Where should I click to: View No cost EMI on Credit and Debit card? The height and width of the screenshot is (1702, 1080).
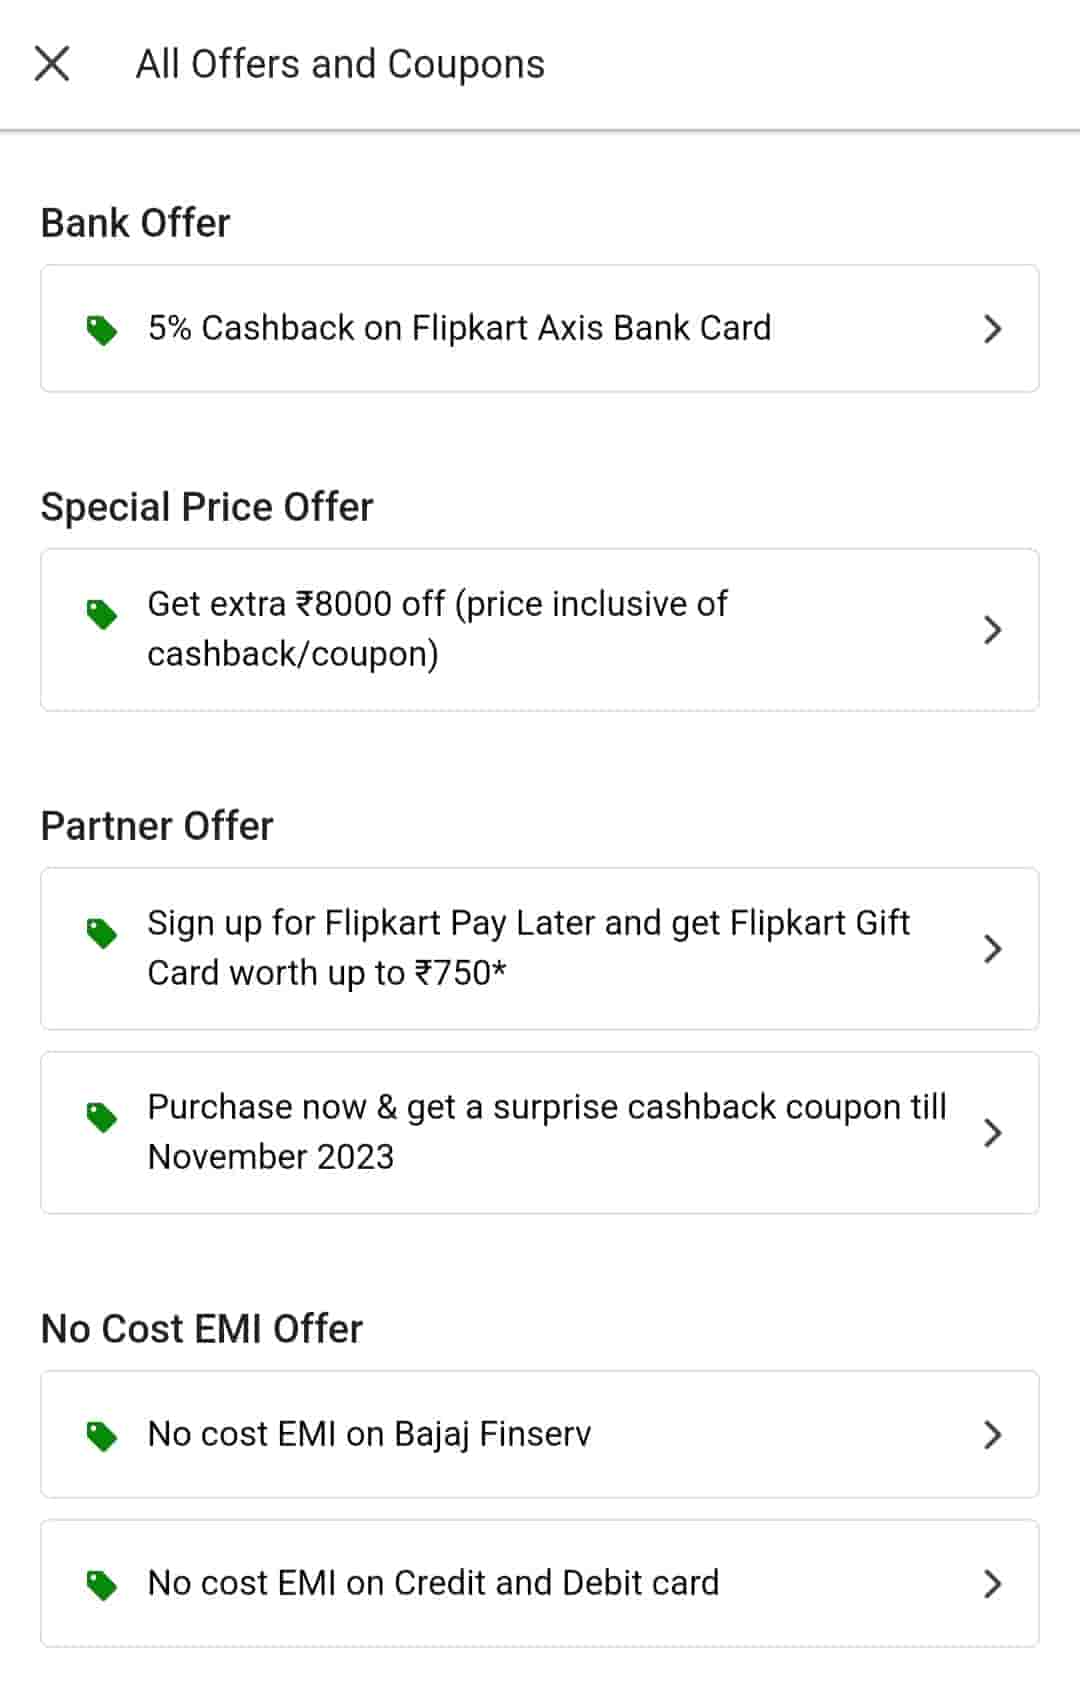433,1584
